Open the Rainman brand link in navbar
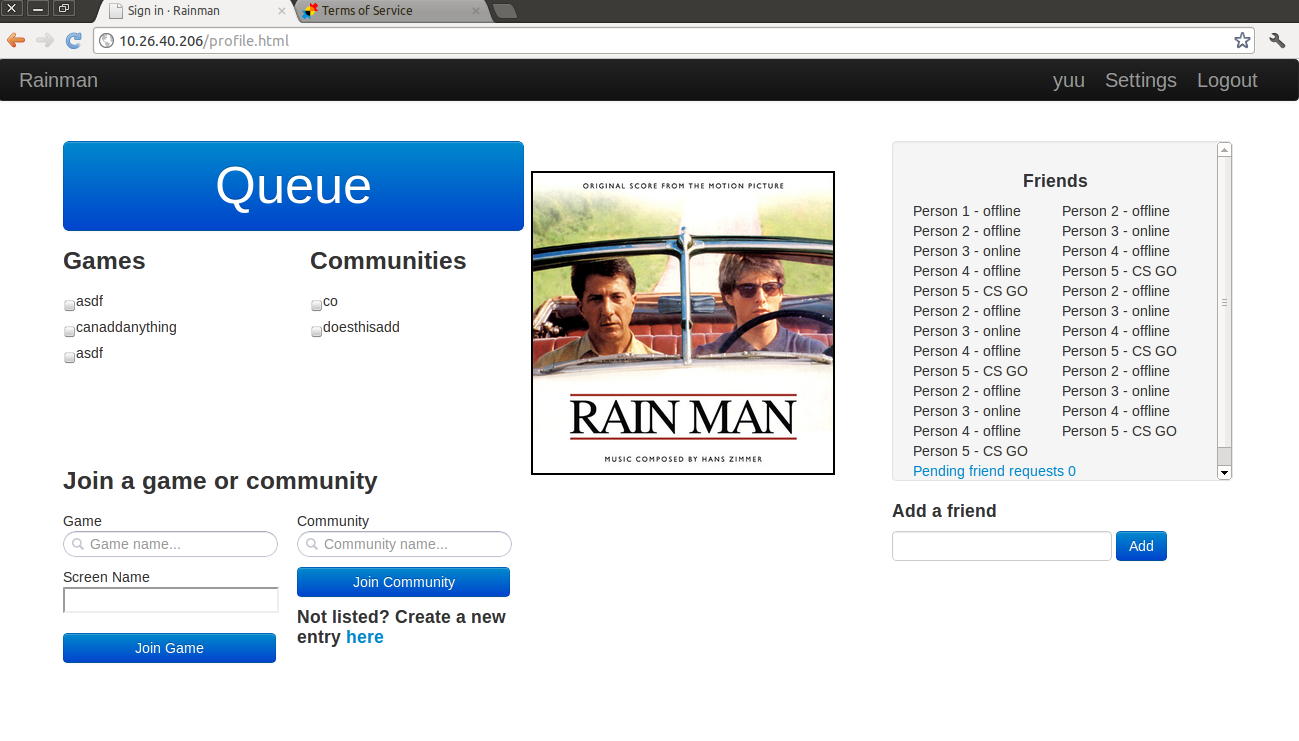Viewport: 1299px width, 741px height. click(59, 80)
